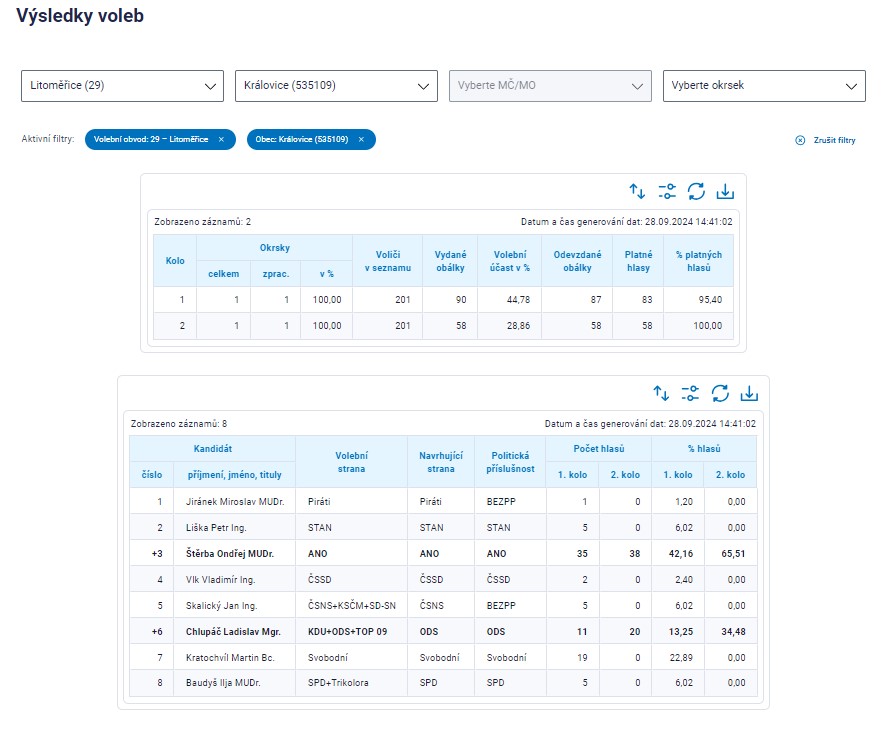Open column settings icon above candidates table
Viewport: 888px width, 731px height.
(x=690, y=394)
